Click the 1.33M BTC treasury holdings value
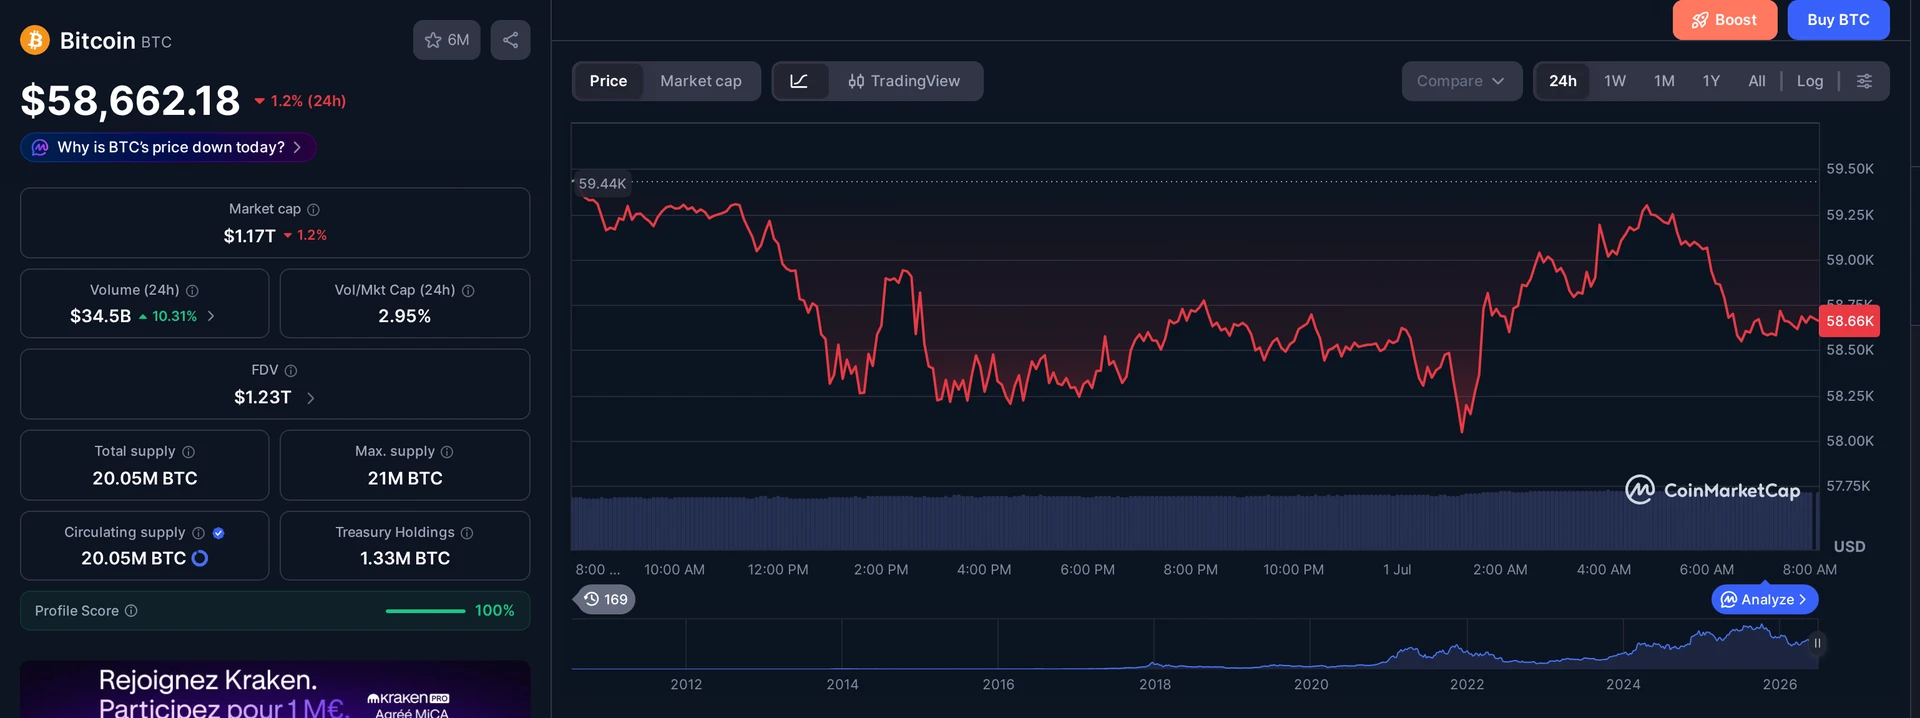The image size is (1920, 718). pos(405,558)
